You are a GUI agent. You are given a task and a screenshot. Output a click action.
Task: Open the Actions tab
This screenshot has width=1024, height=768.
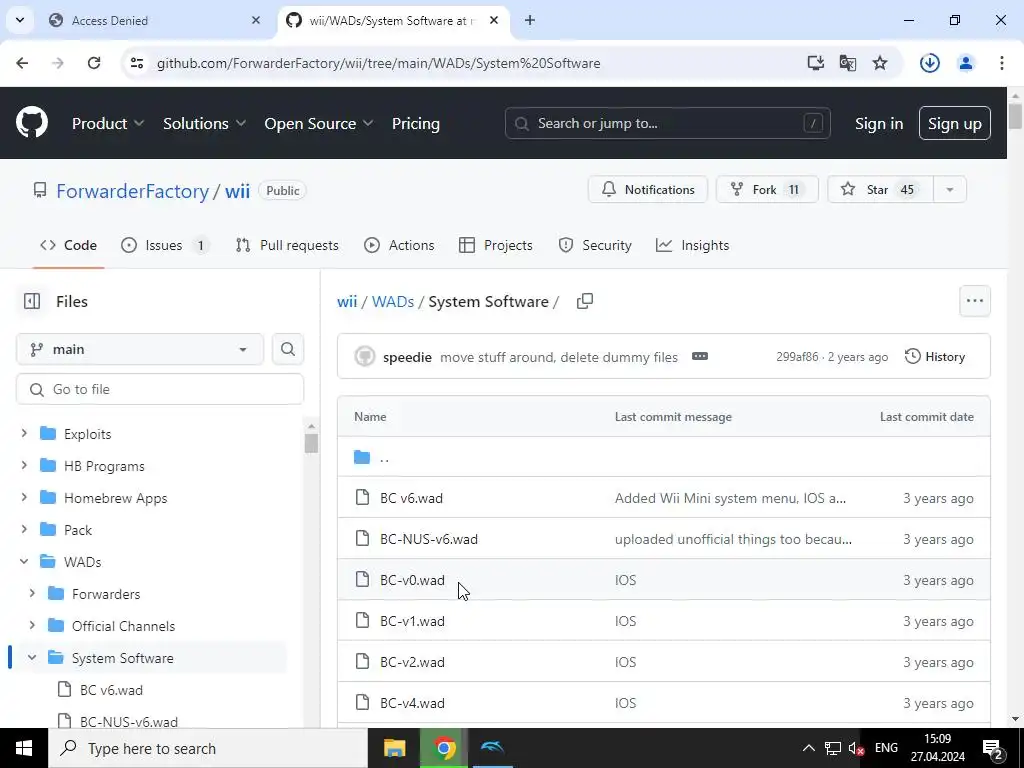399,245
